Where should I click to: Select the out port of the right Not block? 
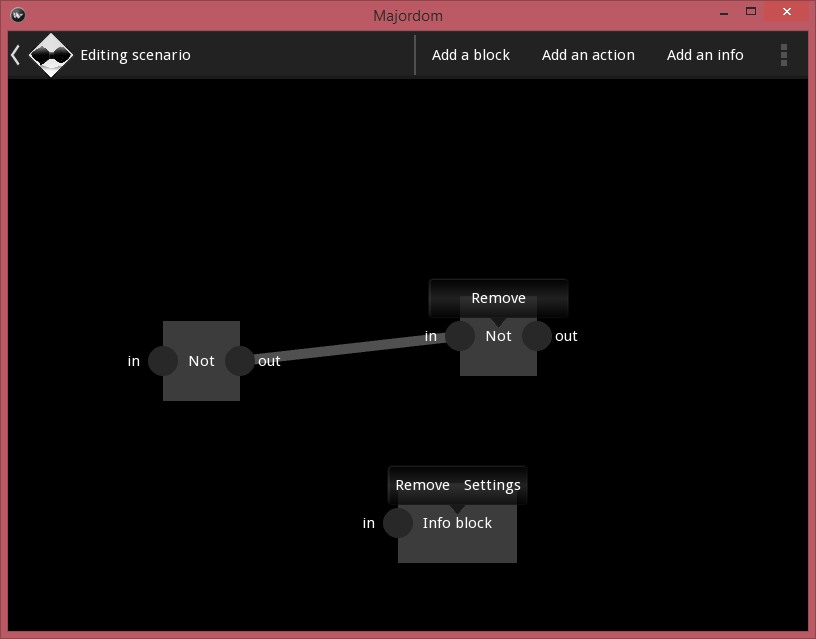[x=538, y=336]
